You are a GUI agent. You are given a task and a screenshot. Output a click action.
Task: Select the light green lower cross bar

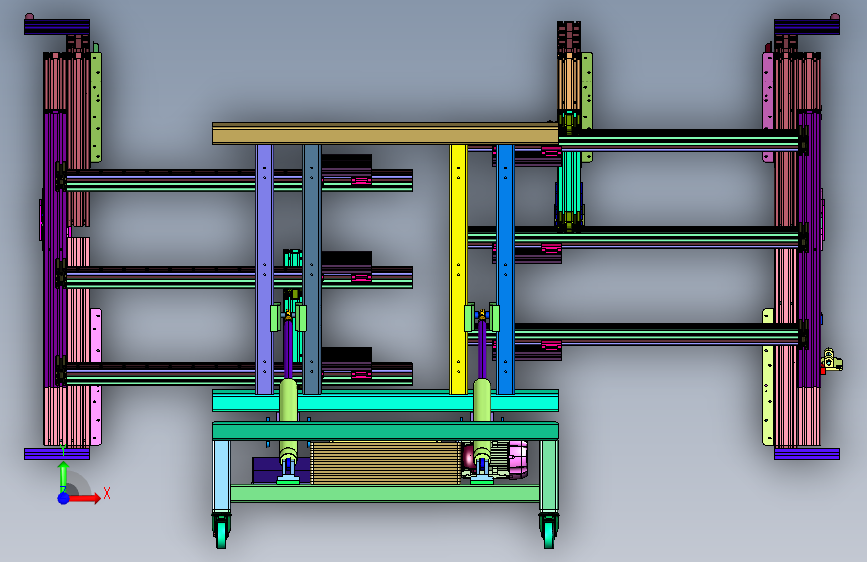[385, 493]
